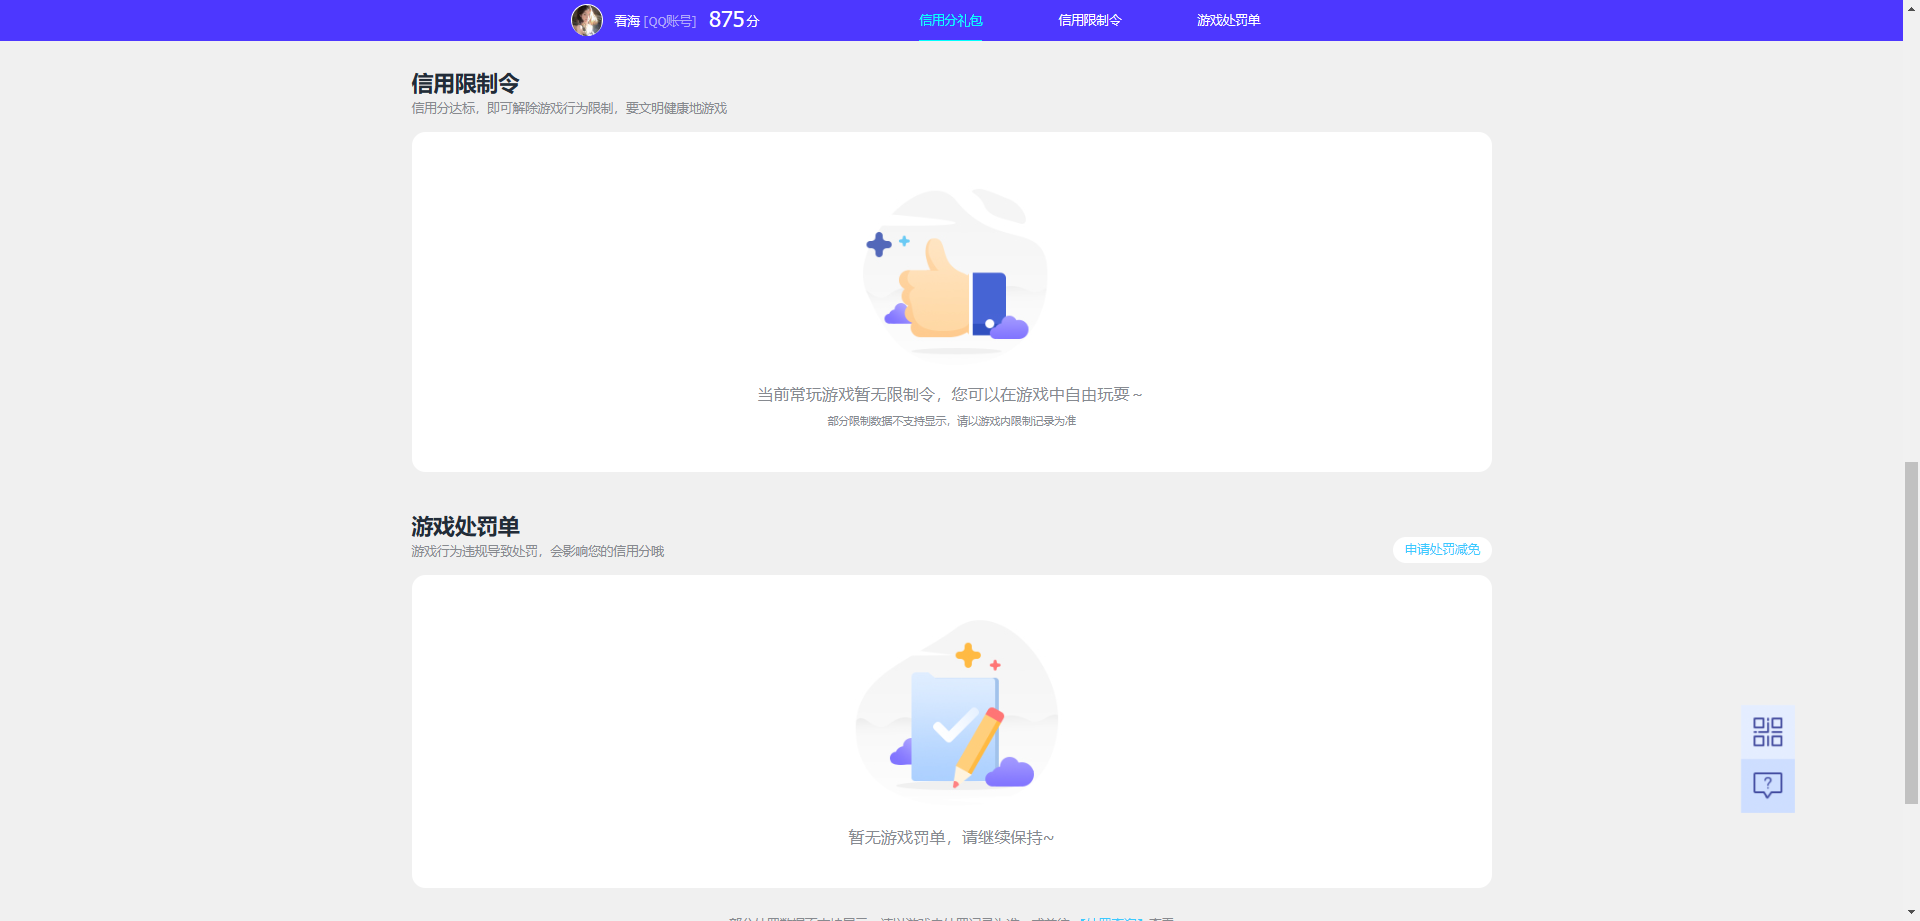This screenshot has width=1920, height=921.
Task: Click the user avatar in the header
Action: tap(587, 20)
